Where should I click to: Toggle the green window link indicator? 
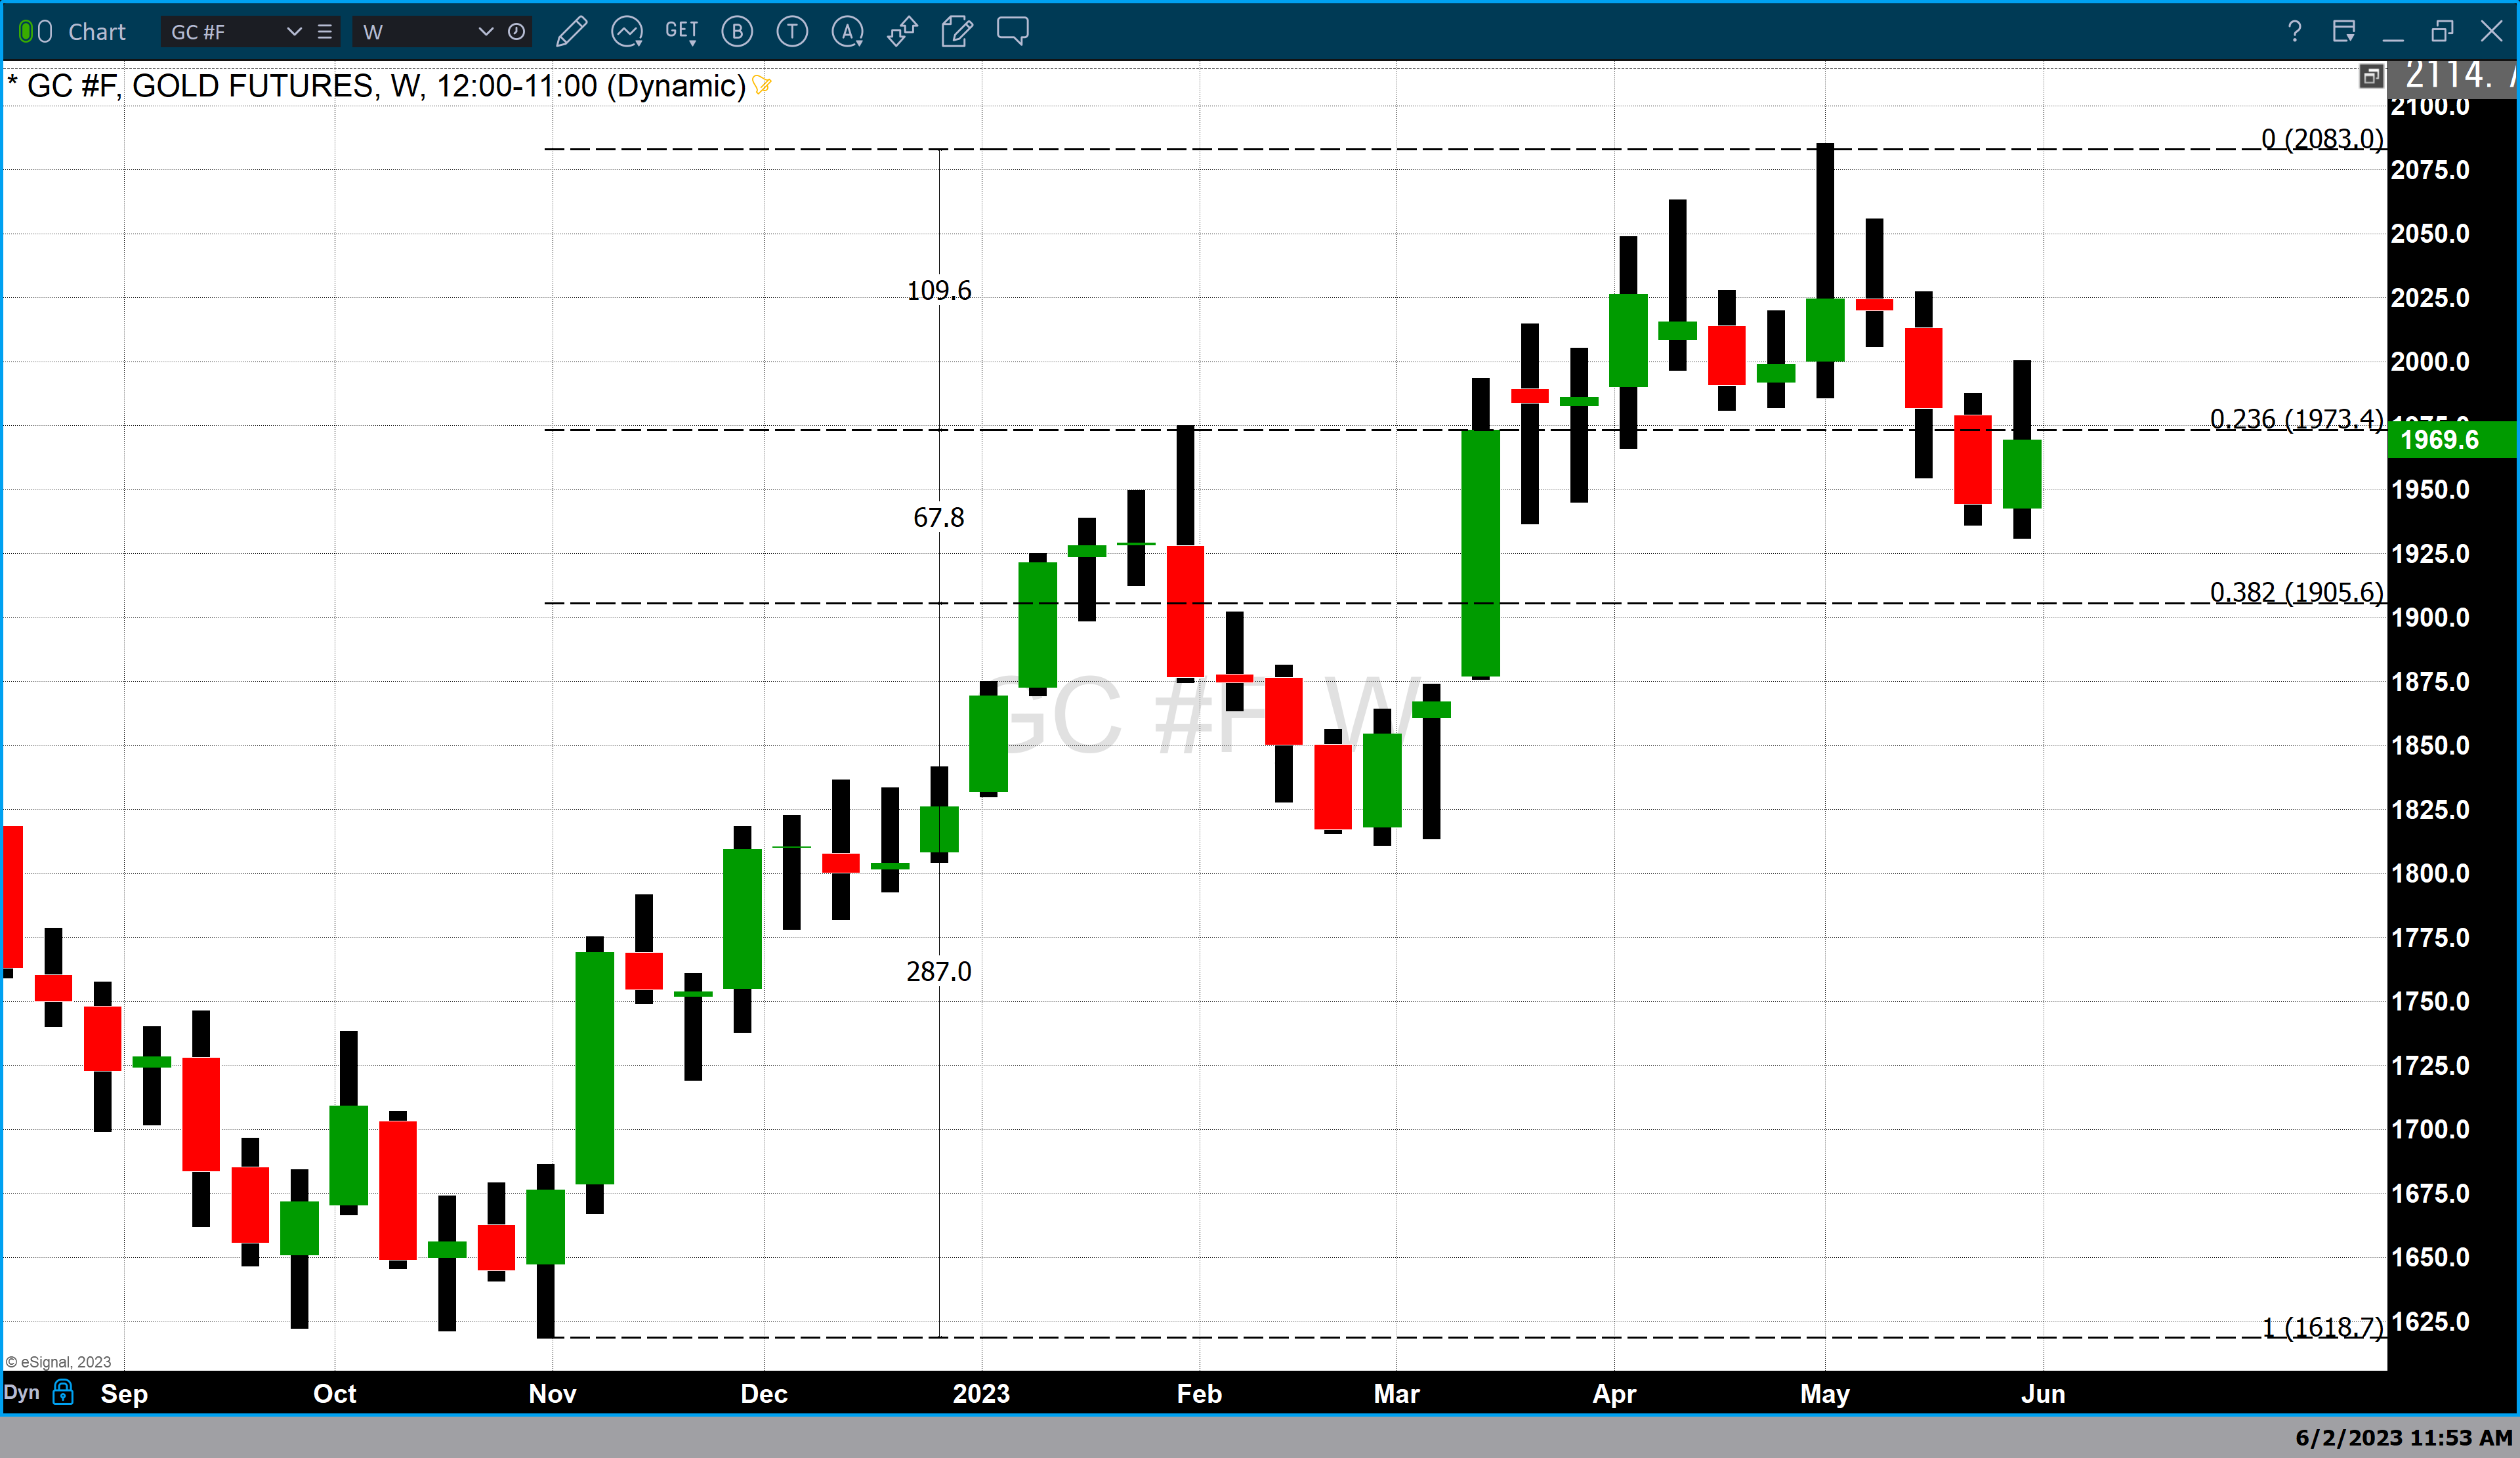27,32
